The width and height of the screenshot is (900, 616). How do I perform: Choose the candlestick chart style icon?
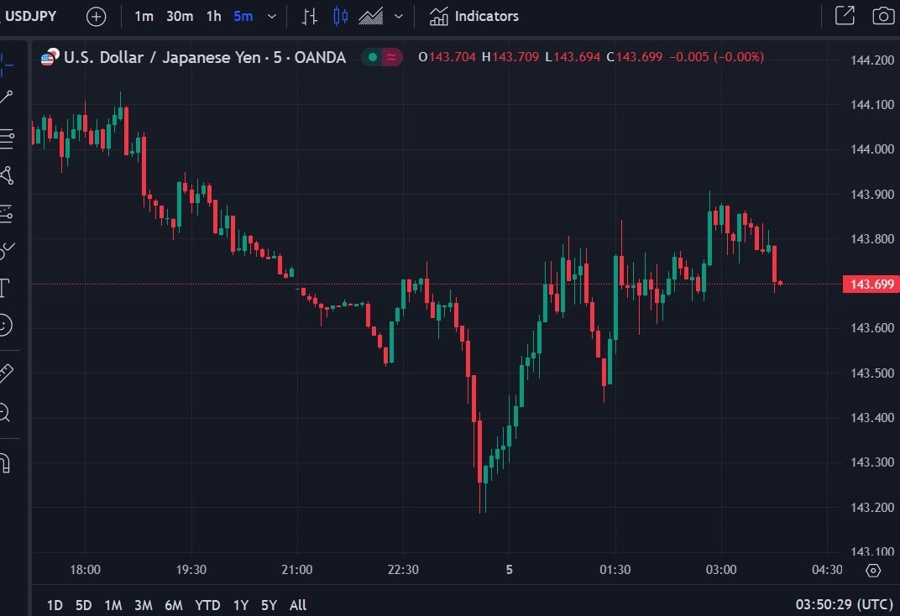click(x=340, y=17)
